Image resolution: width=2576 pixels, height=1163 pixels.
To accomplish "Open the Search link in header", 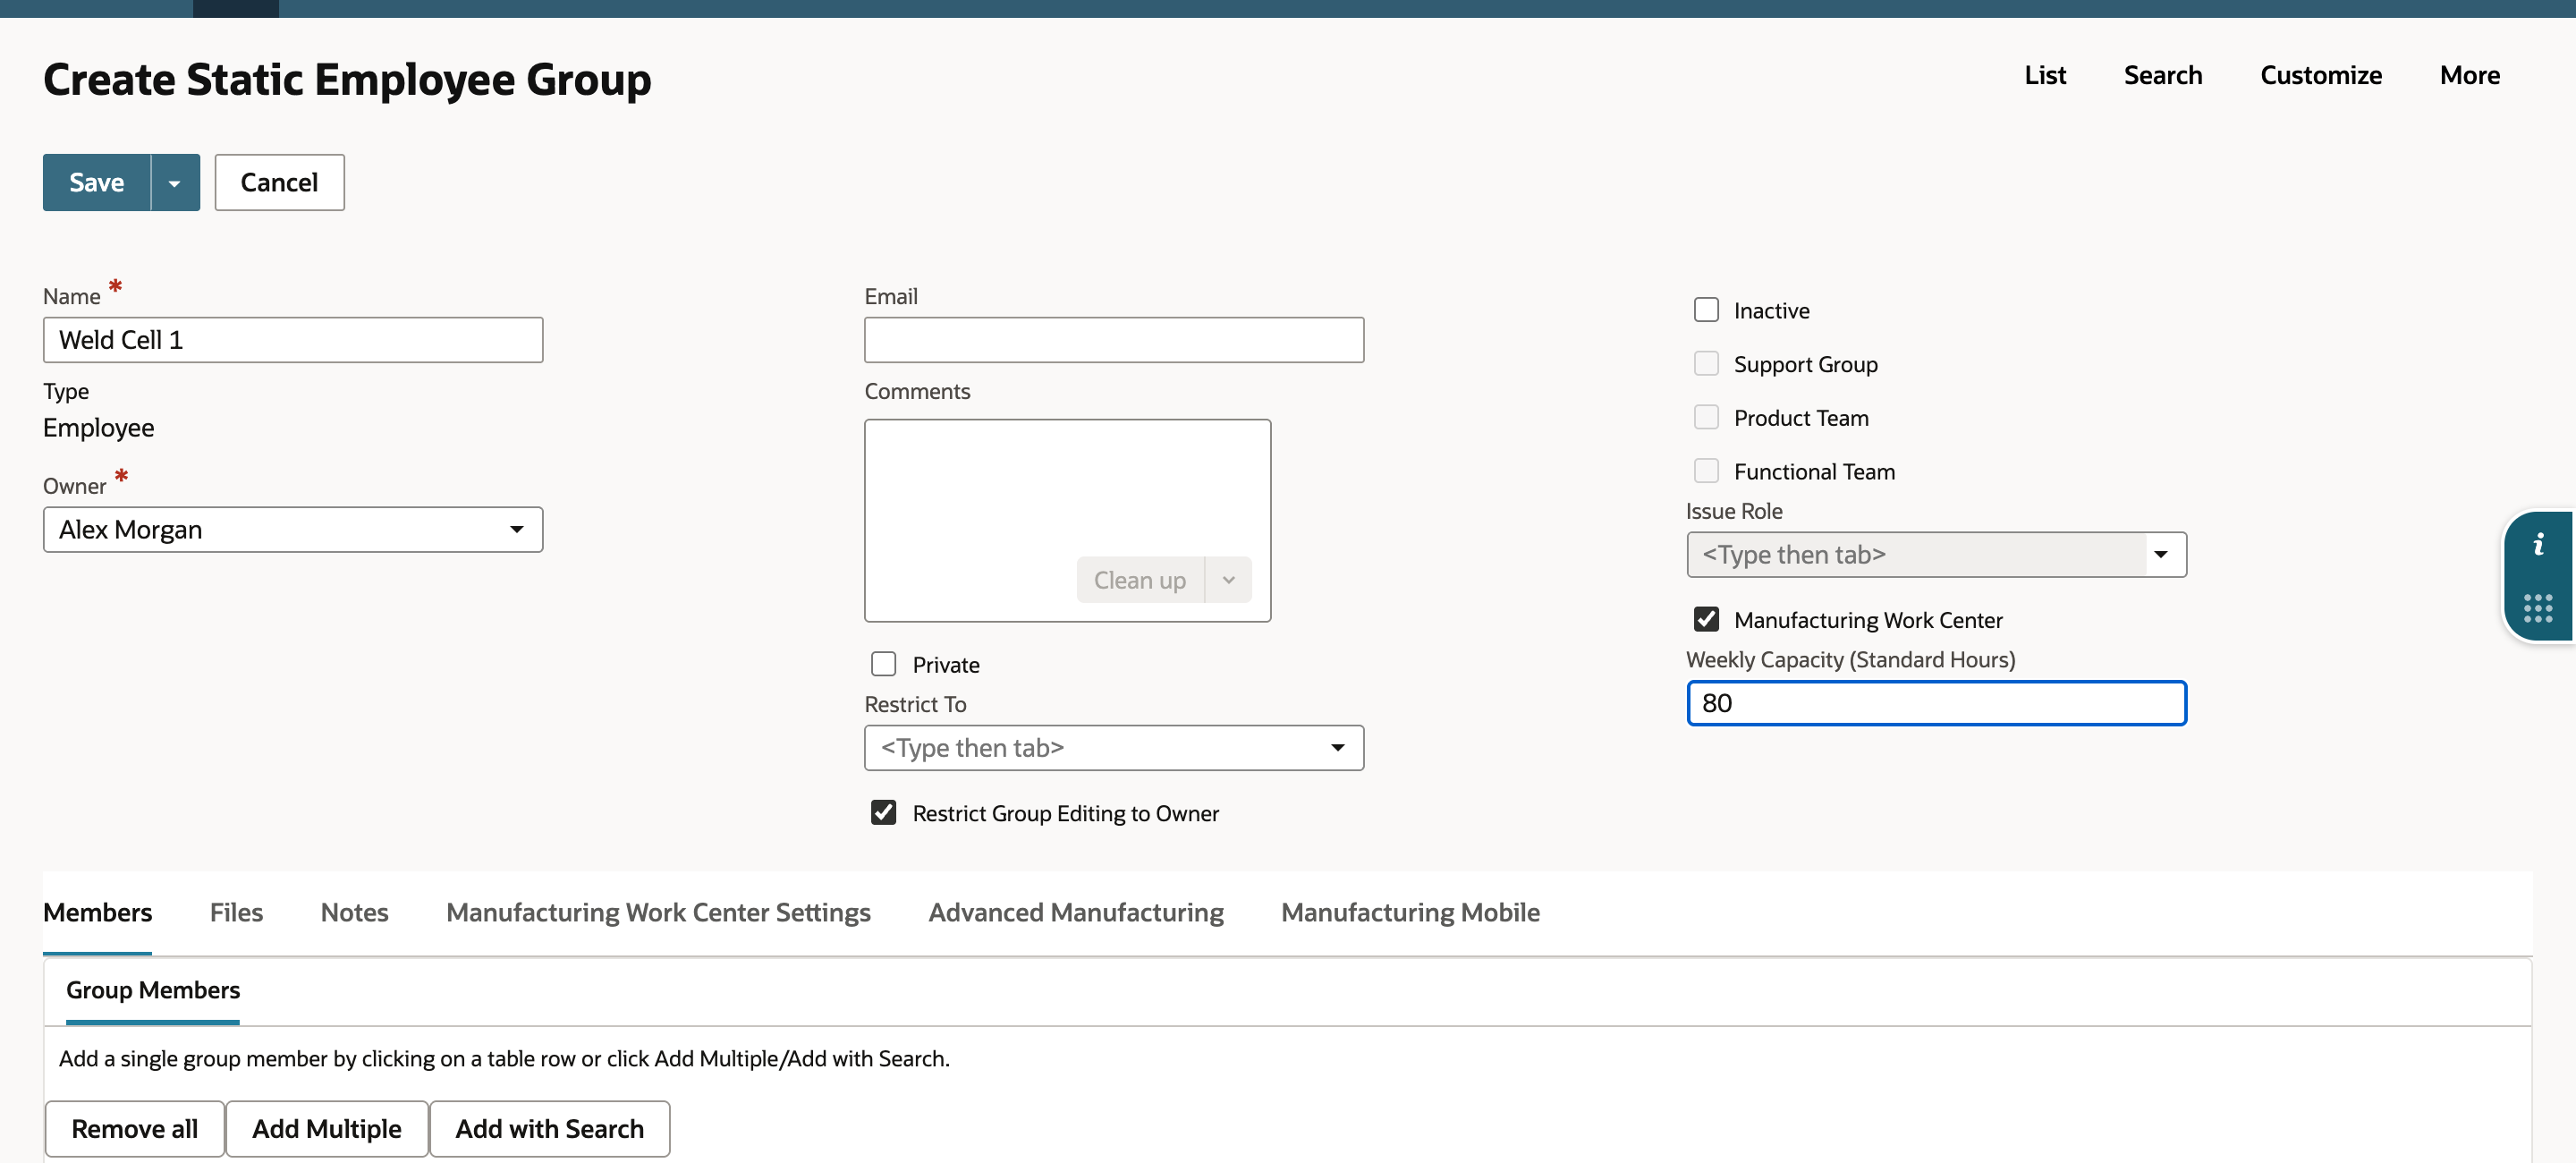I will click(x=2163, y=75).
